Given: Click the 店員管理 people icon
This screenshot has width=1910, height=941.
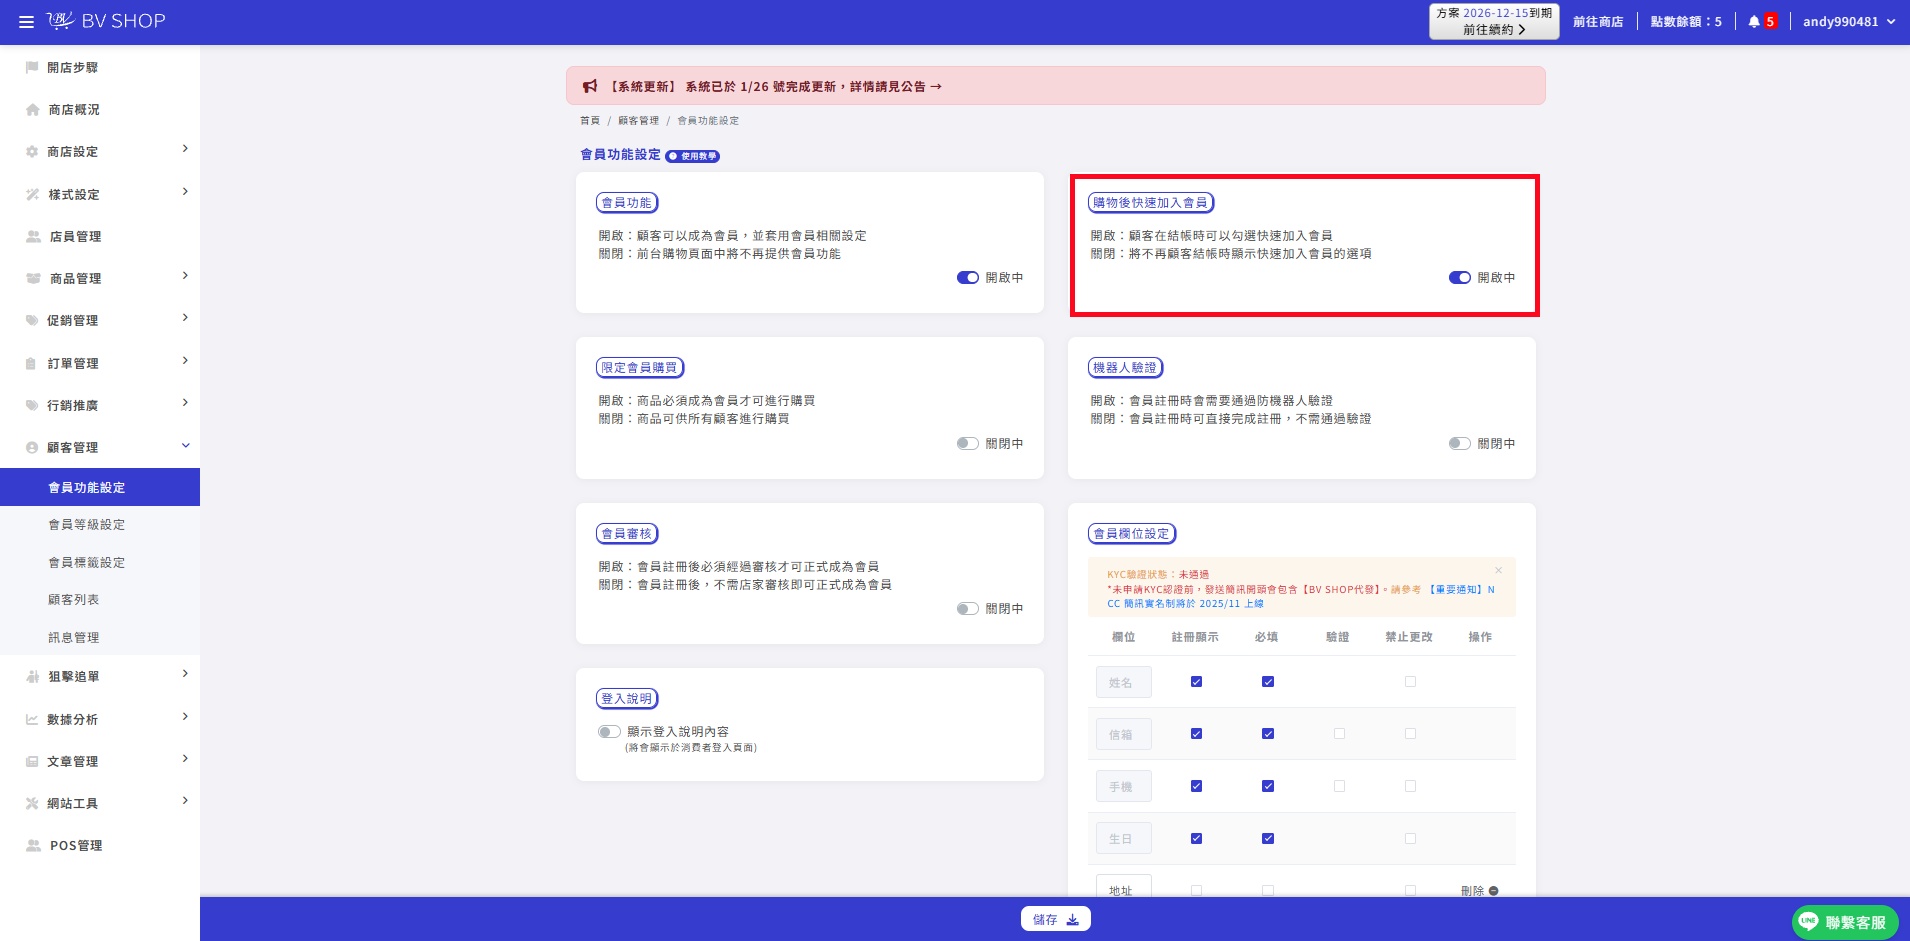Looking at the screenshot, I should (x=33, y=236).
